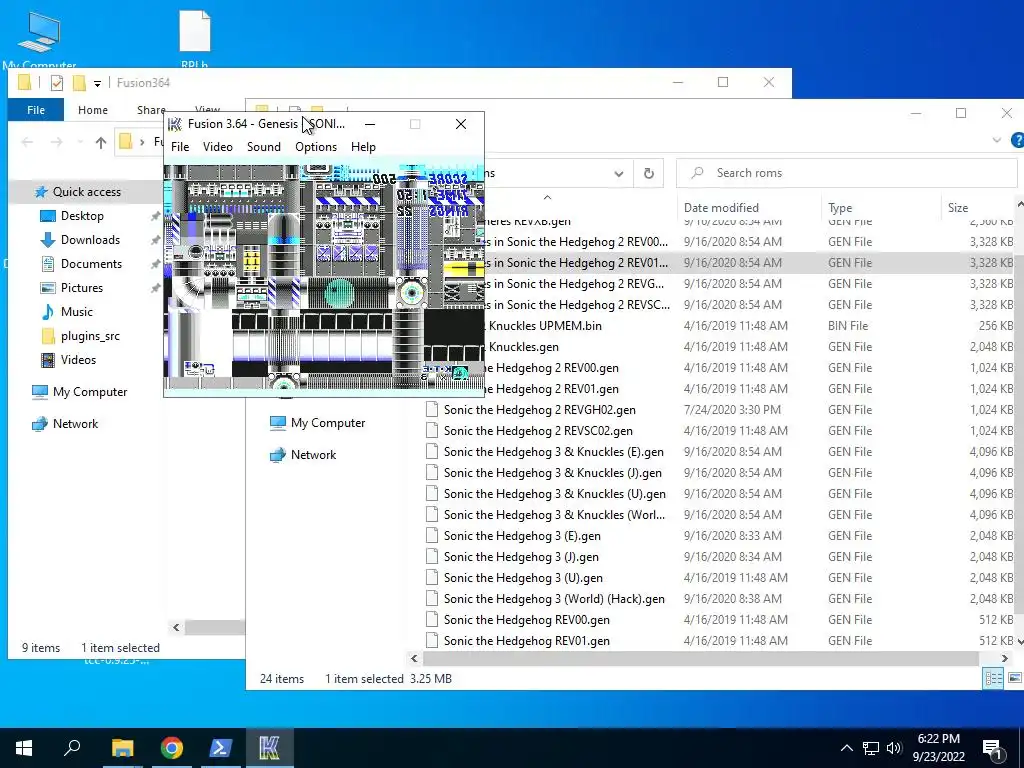Show hidden system tray icons
Image resolution: width=1024 pixels, height=768 pixels.
click(847, 748)
